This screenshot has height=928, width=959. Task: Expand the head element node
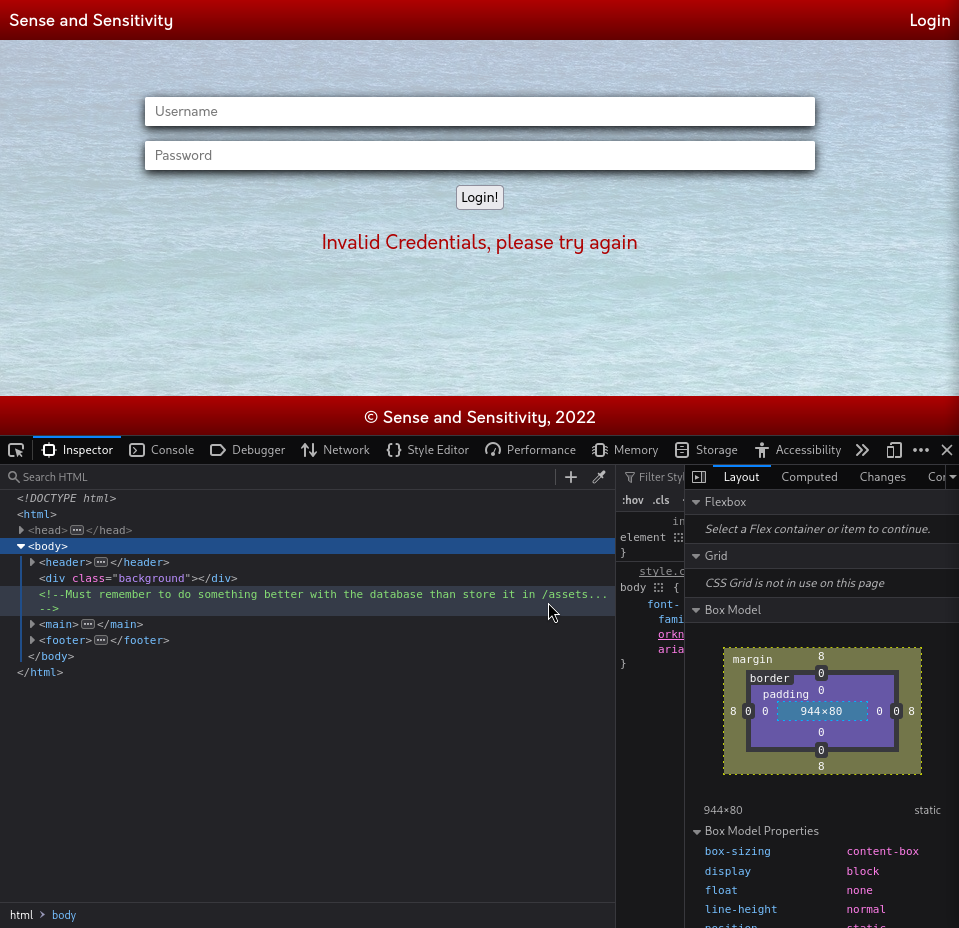(x=21, y=530)
